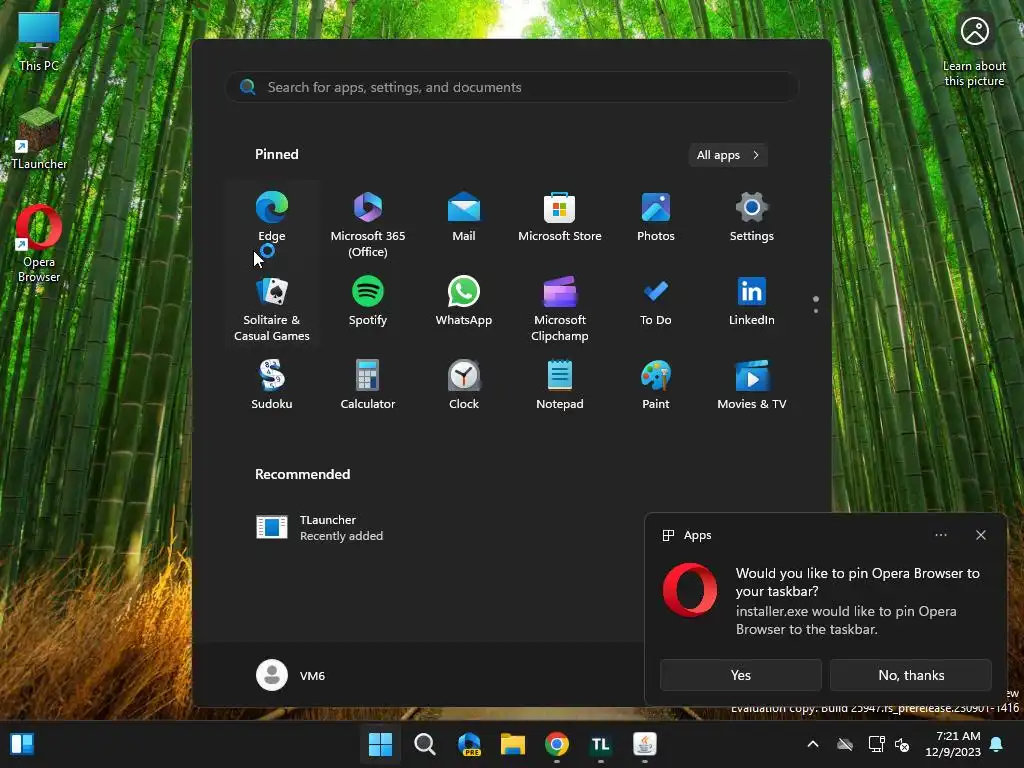Image resolution: width=1024 pixels, height=768 pixels.
Task: Open VM6 user account menu
Action: click(291, 675)
